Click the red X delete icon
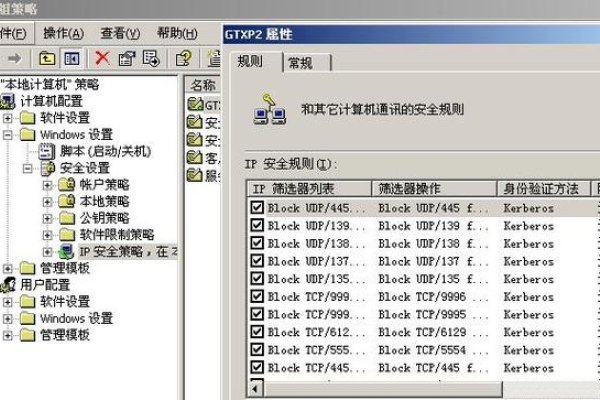600x400 pixels. [x=102, y=59]
